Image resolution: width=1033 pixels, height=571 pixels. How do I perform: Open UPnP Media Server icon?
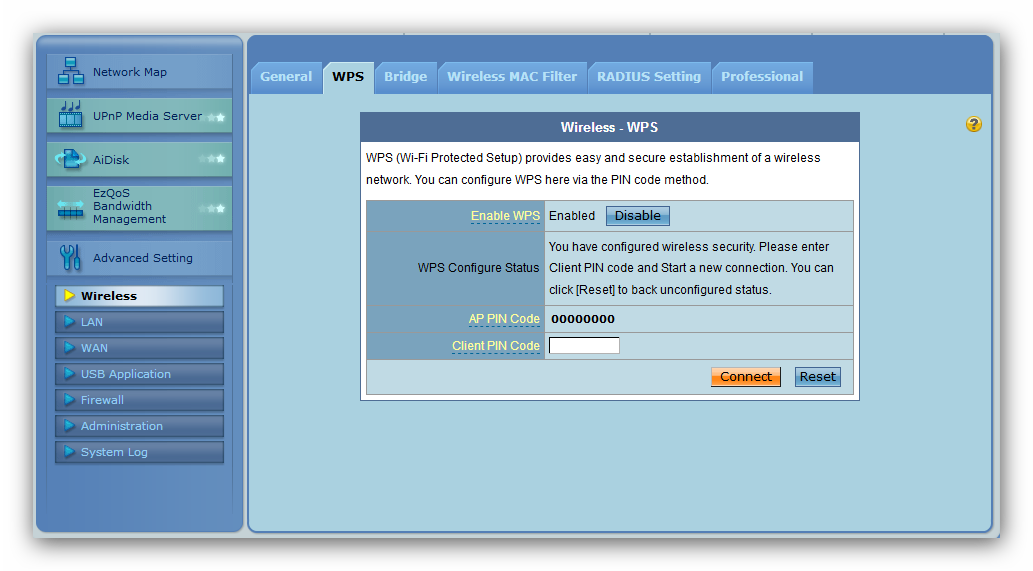point(71,116)
